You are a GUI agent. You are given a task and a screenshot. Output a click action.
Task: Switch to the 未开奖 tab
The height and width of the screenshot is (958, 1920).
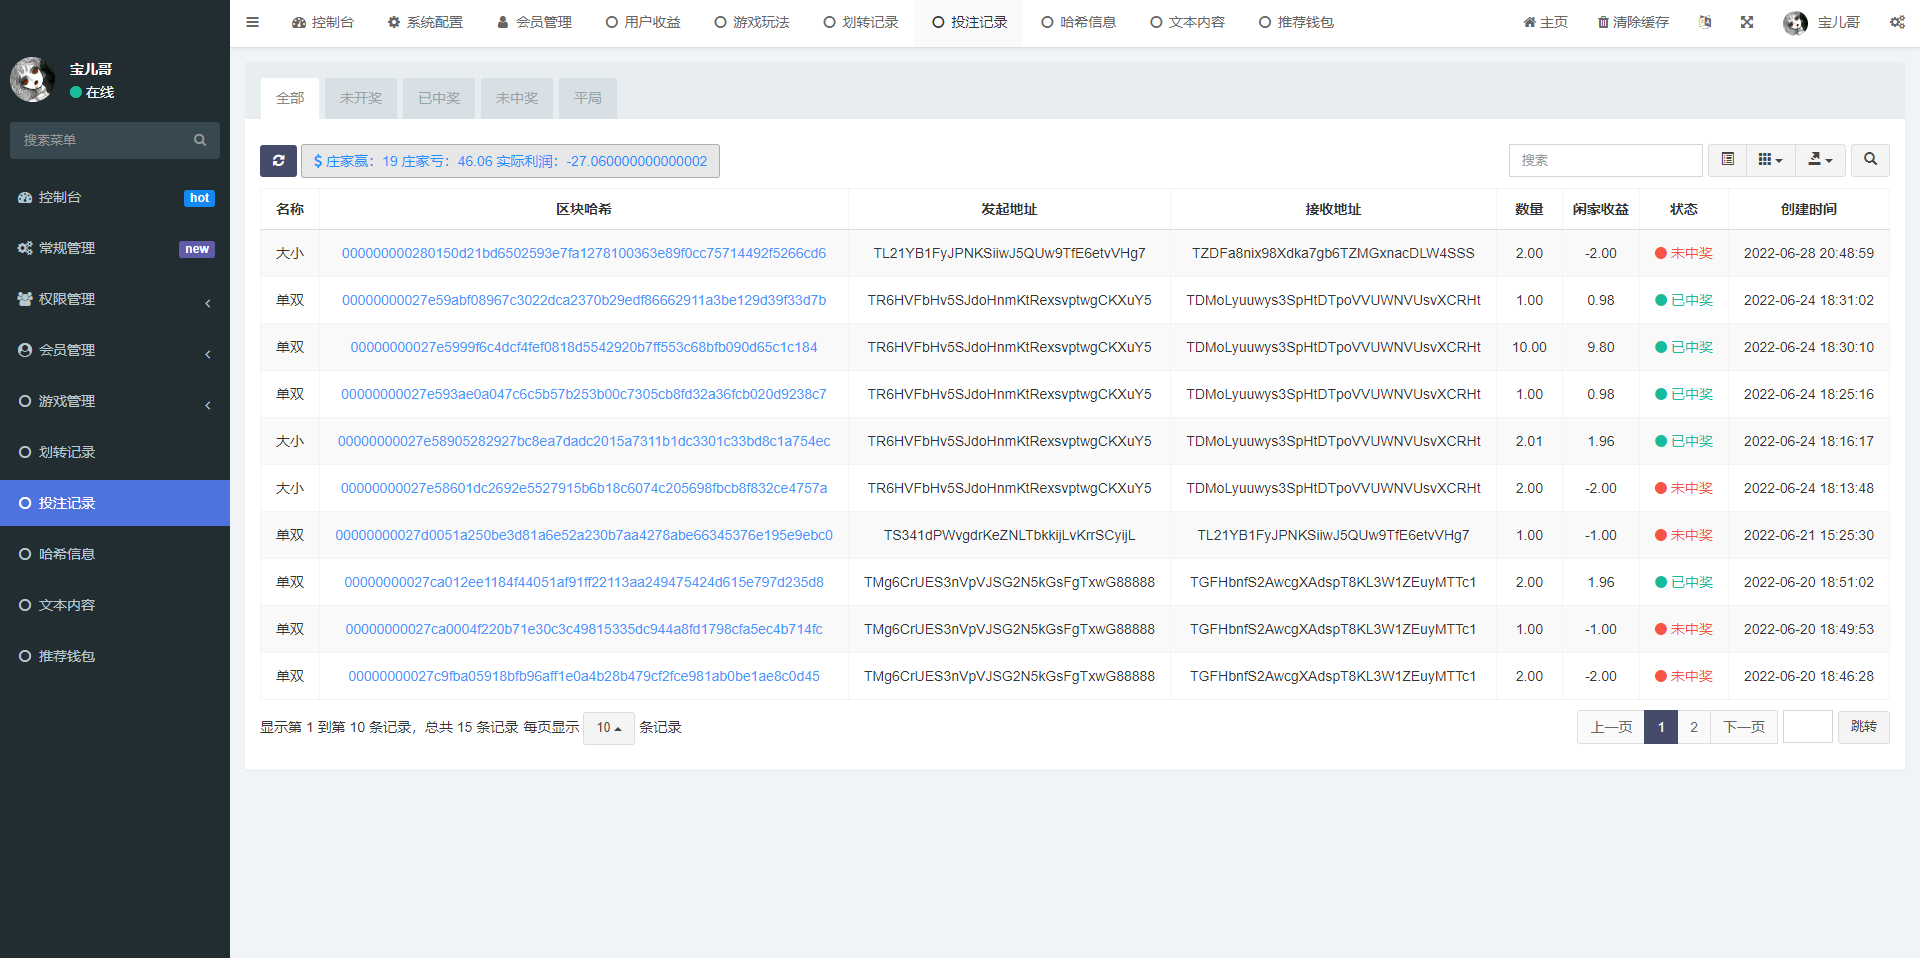[361, 98]
